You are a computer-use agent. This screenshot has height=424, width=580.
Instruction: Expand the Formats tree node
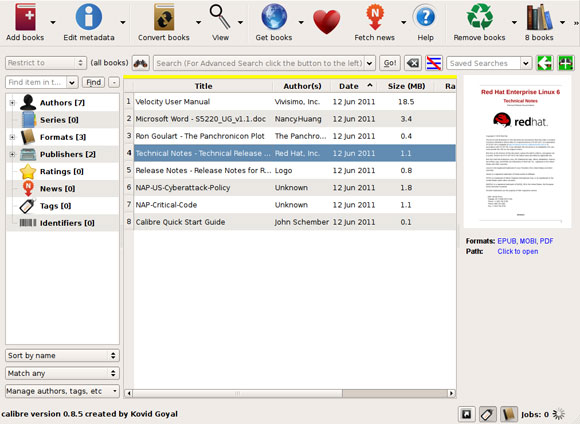[12, 137]
